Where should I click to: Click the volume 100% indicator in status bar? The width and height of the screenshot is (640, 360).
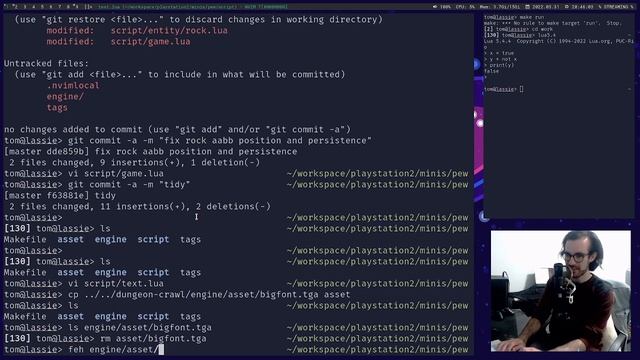pos(442,7)
